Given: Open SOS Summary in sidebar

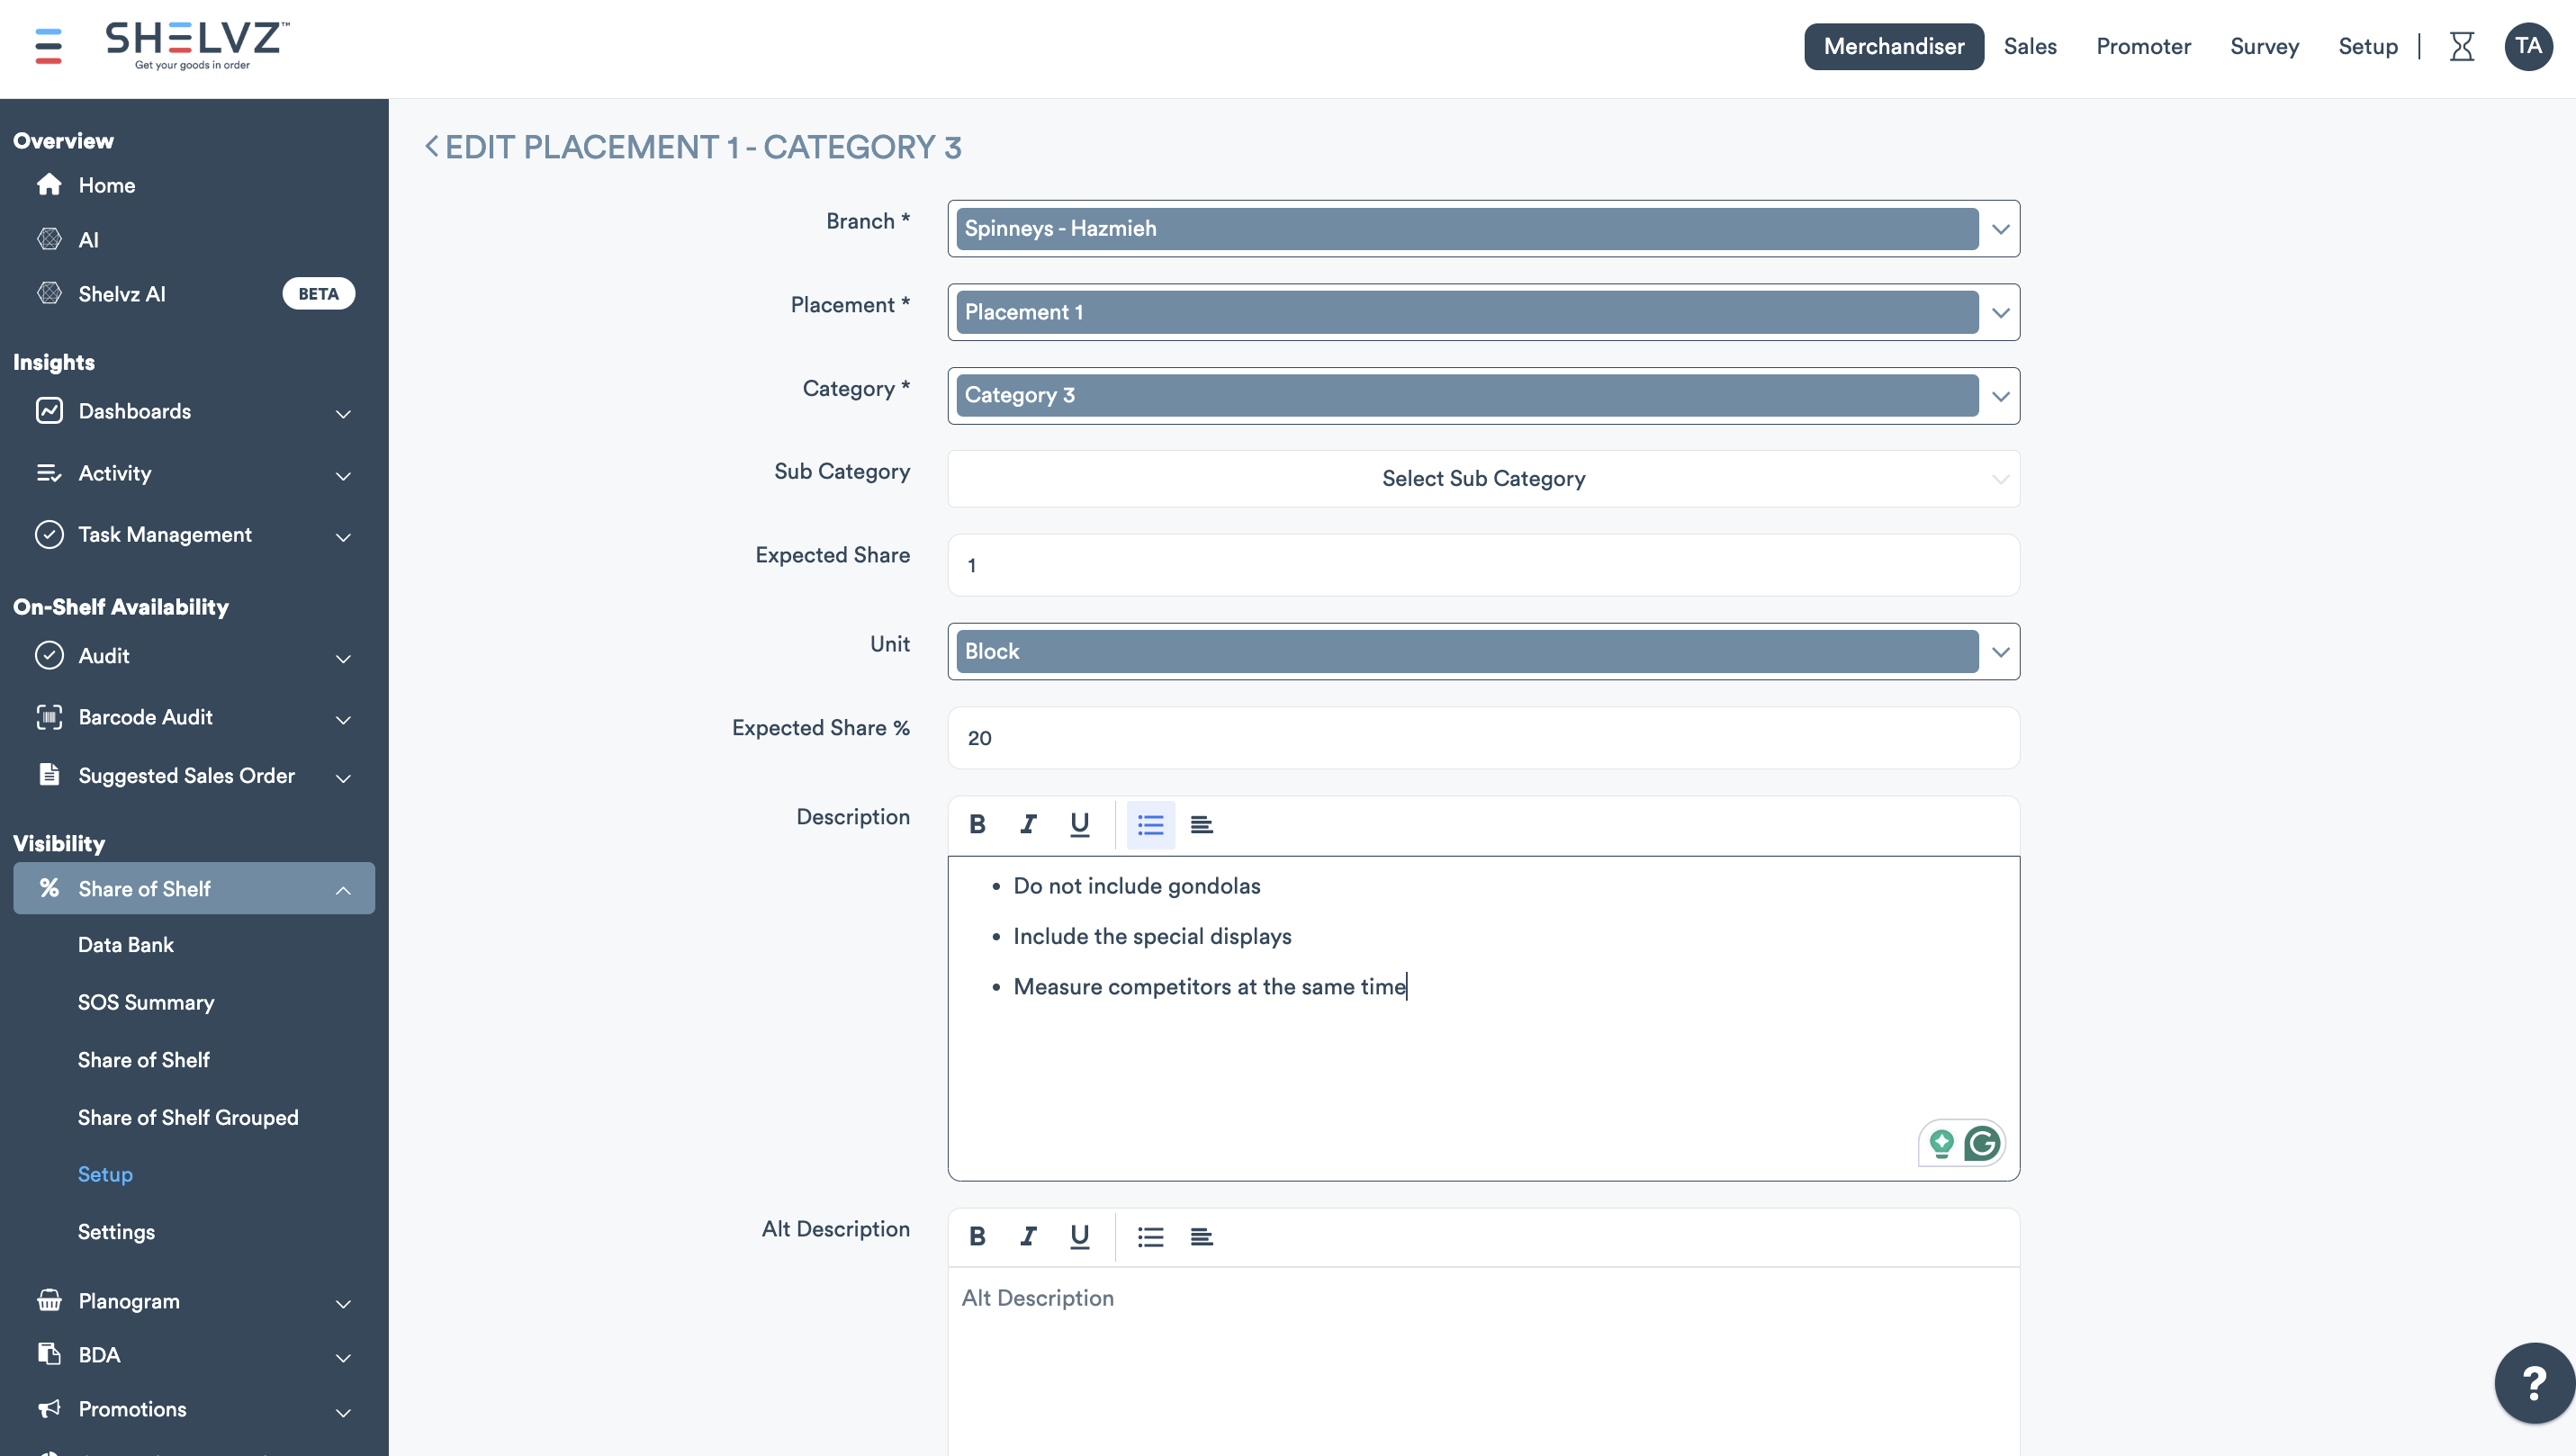Looking at the screenshot, I should [x=146, y=1002].
